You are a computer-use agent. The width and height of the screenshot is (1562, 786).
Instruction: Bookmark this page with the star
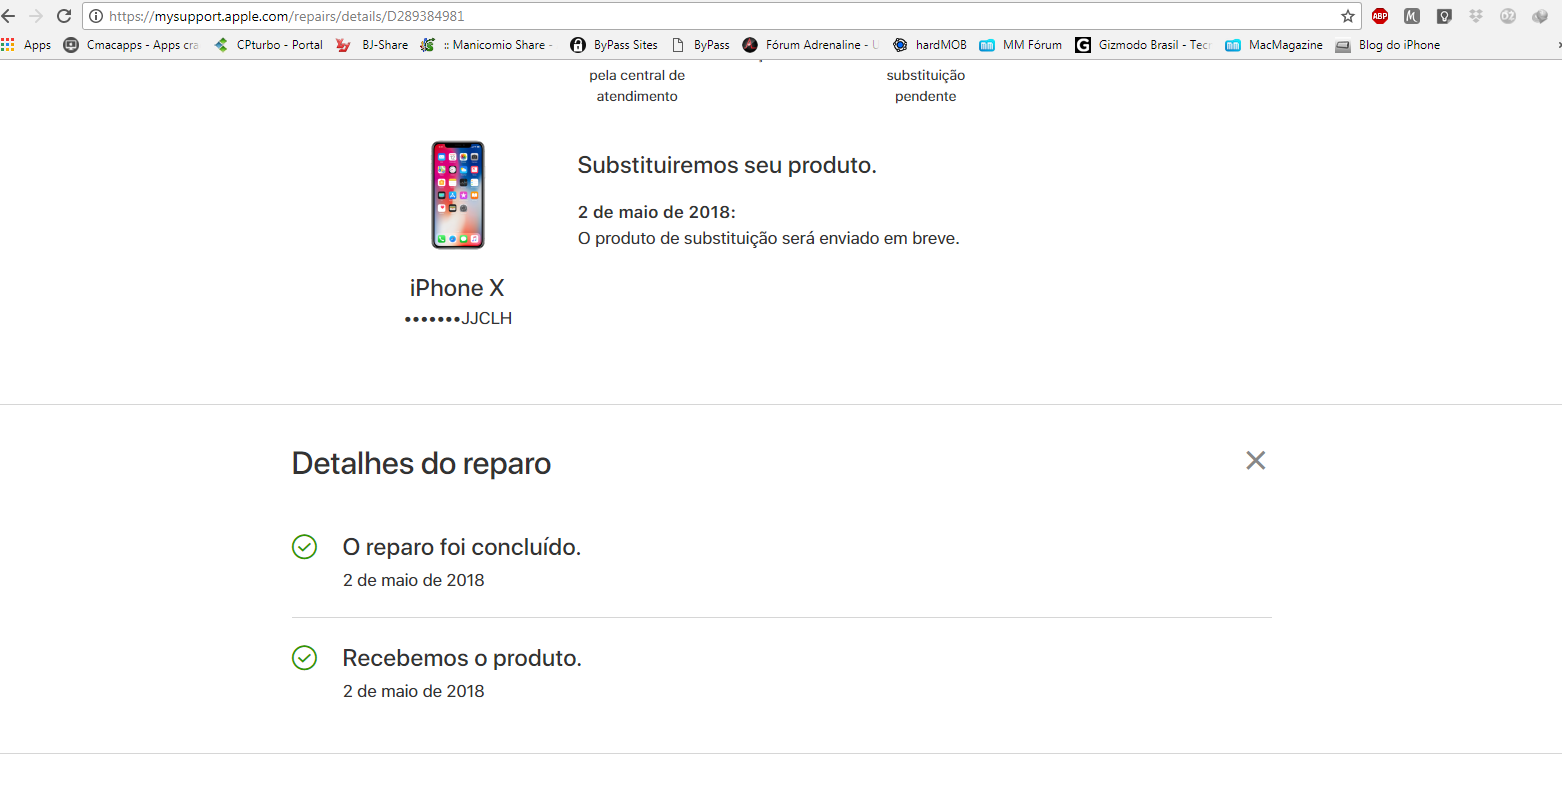[x=1347, y=16]
